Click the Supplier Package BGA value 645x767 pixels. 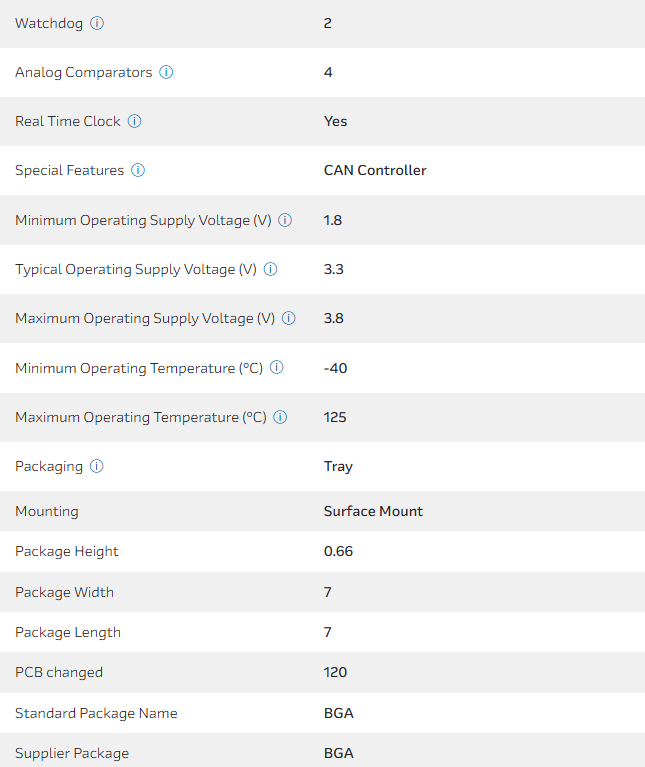(x=338, y=753)
